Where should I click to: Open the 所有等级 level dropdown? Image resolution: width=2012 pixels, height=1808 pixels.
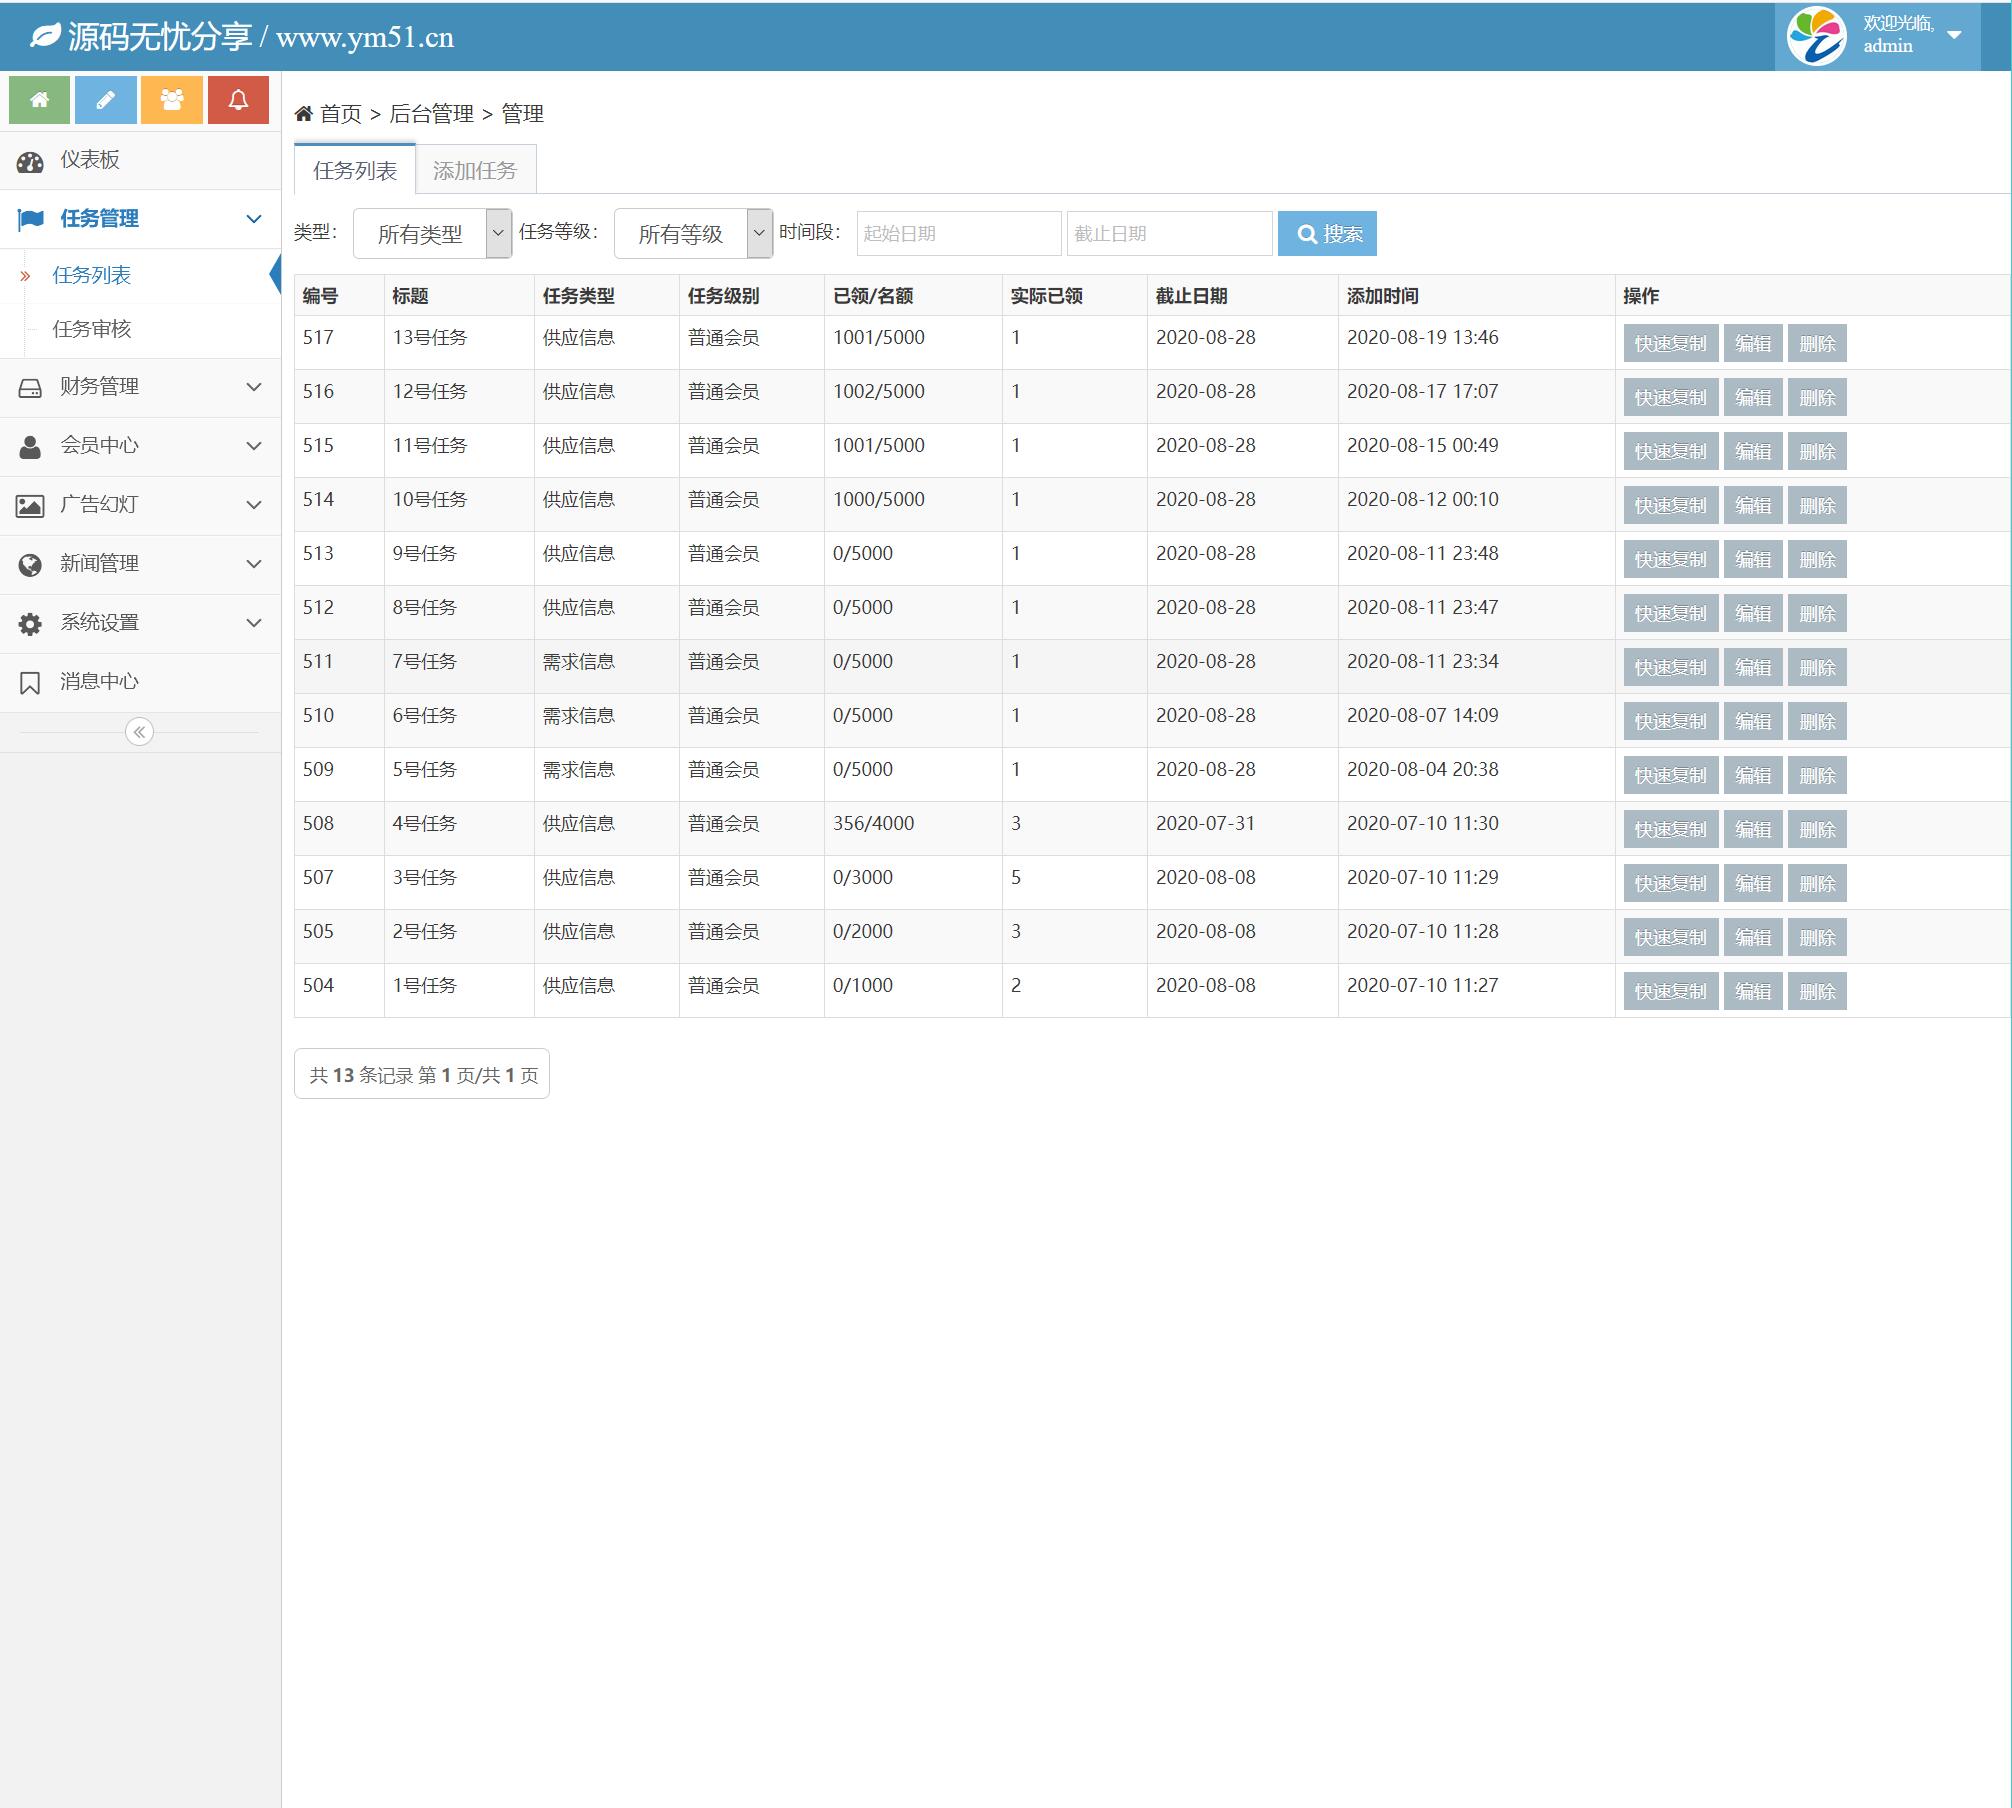point(693,234)
